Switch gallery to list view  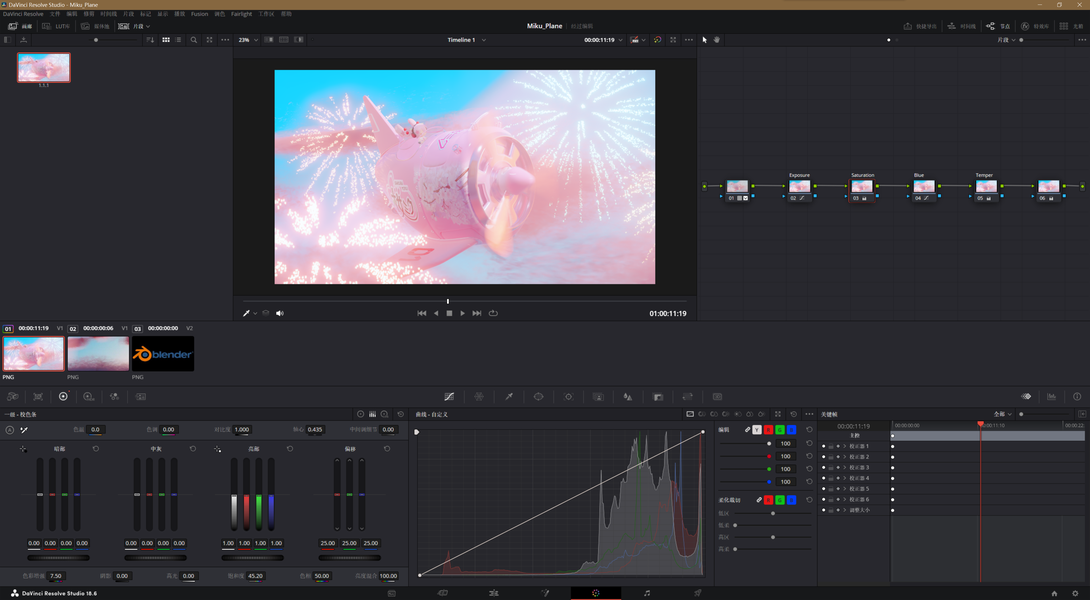(178, 40)
